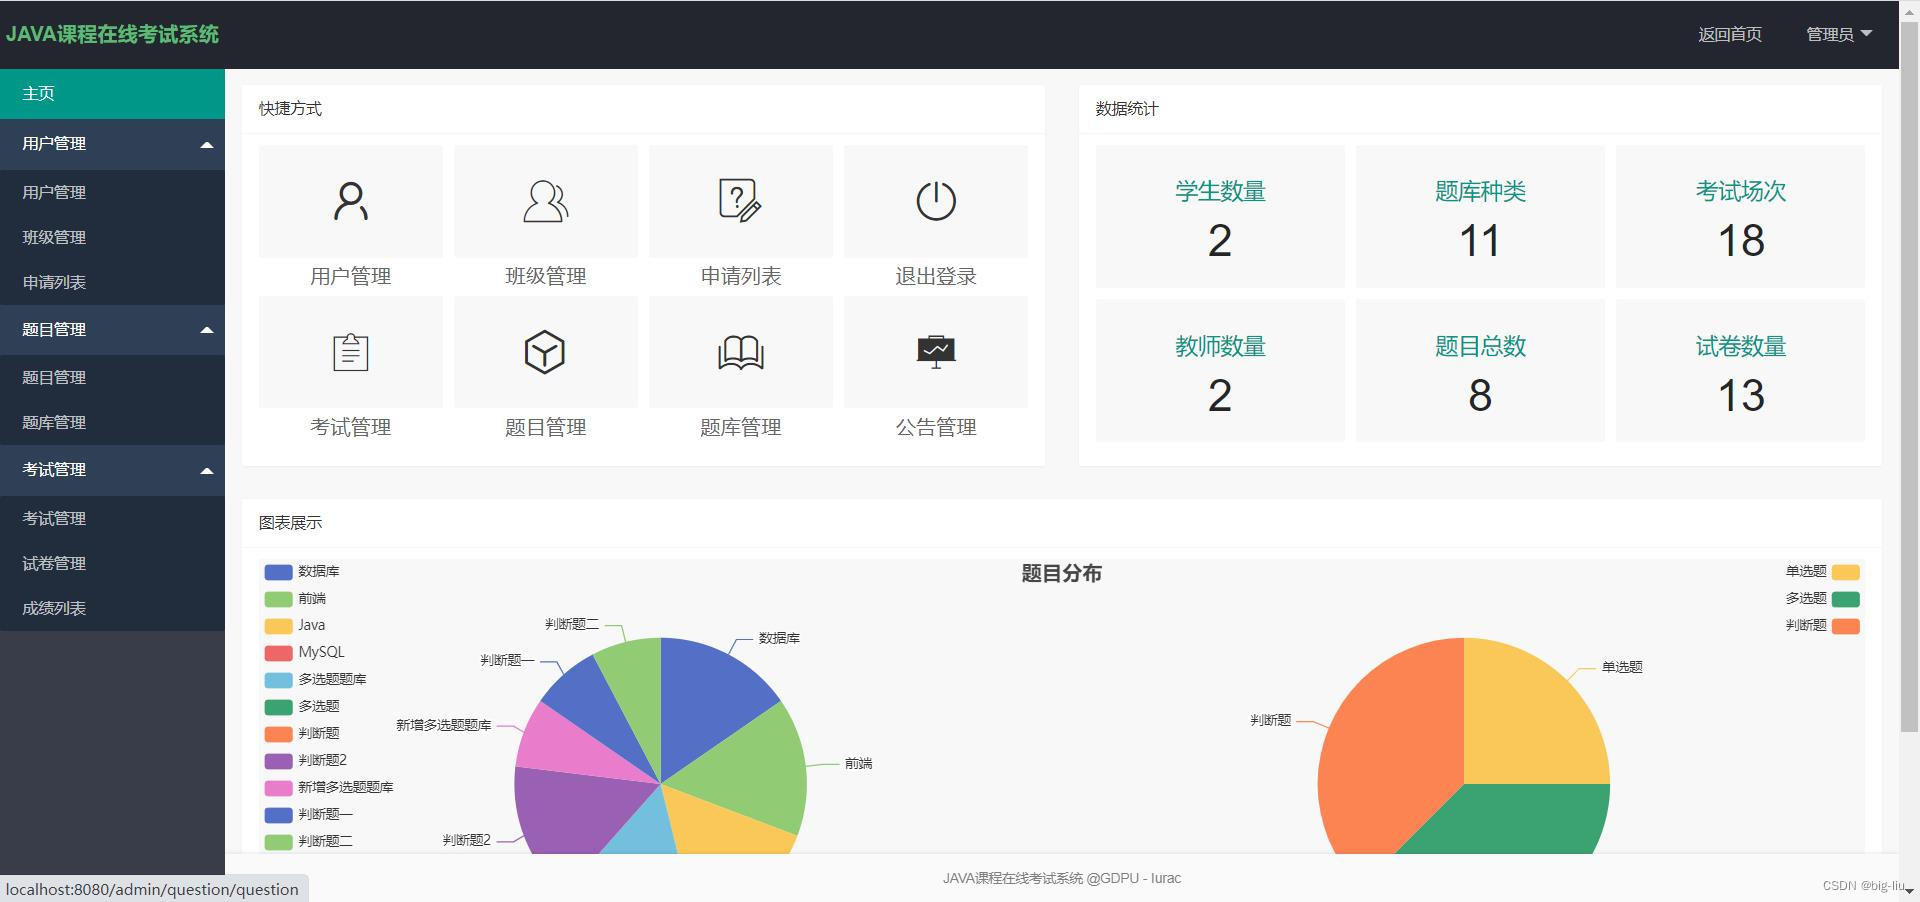Toggle 数据库 legend swatch in chart
This screenshot has width=1920, height=902.
278,572
